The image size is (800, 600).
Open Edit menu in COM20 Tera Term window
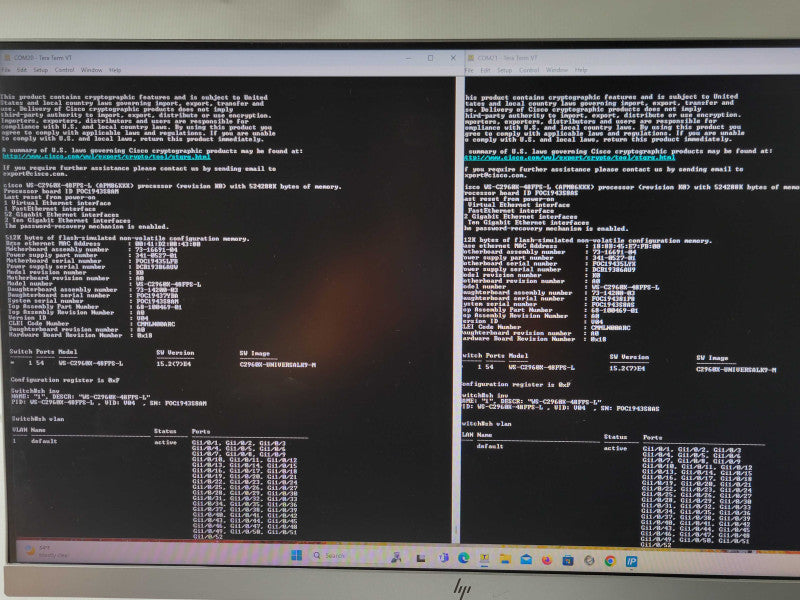pos(22,70)
